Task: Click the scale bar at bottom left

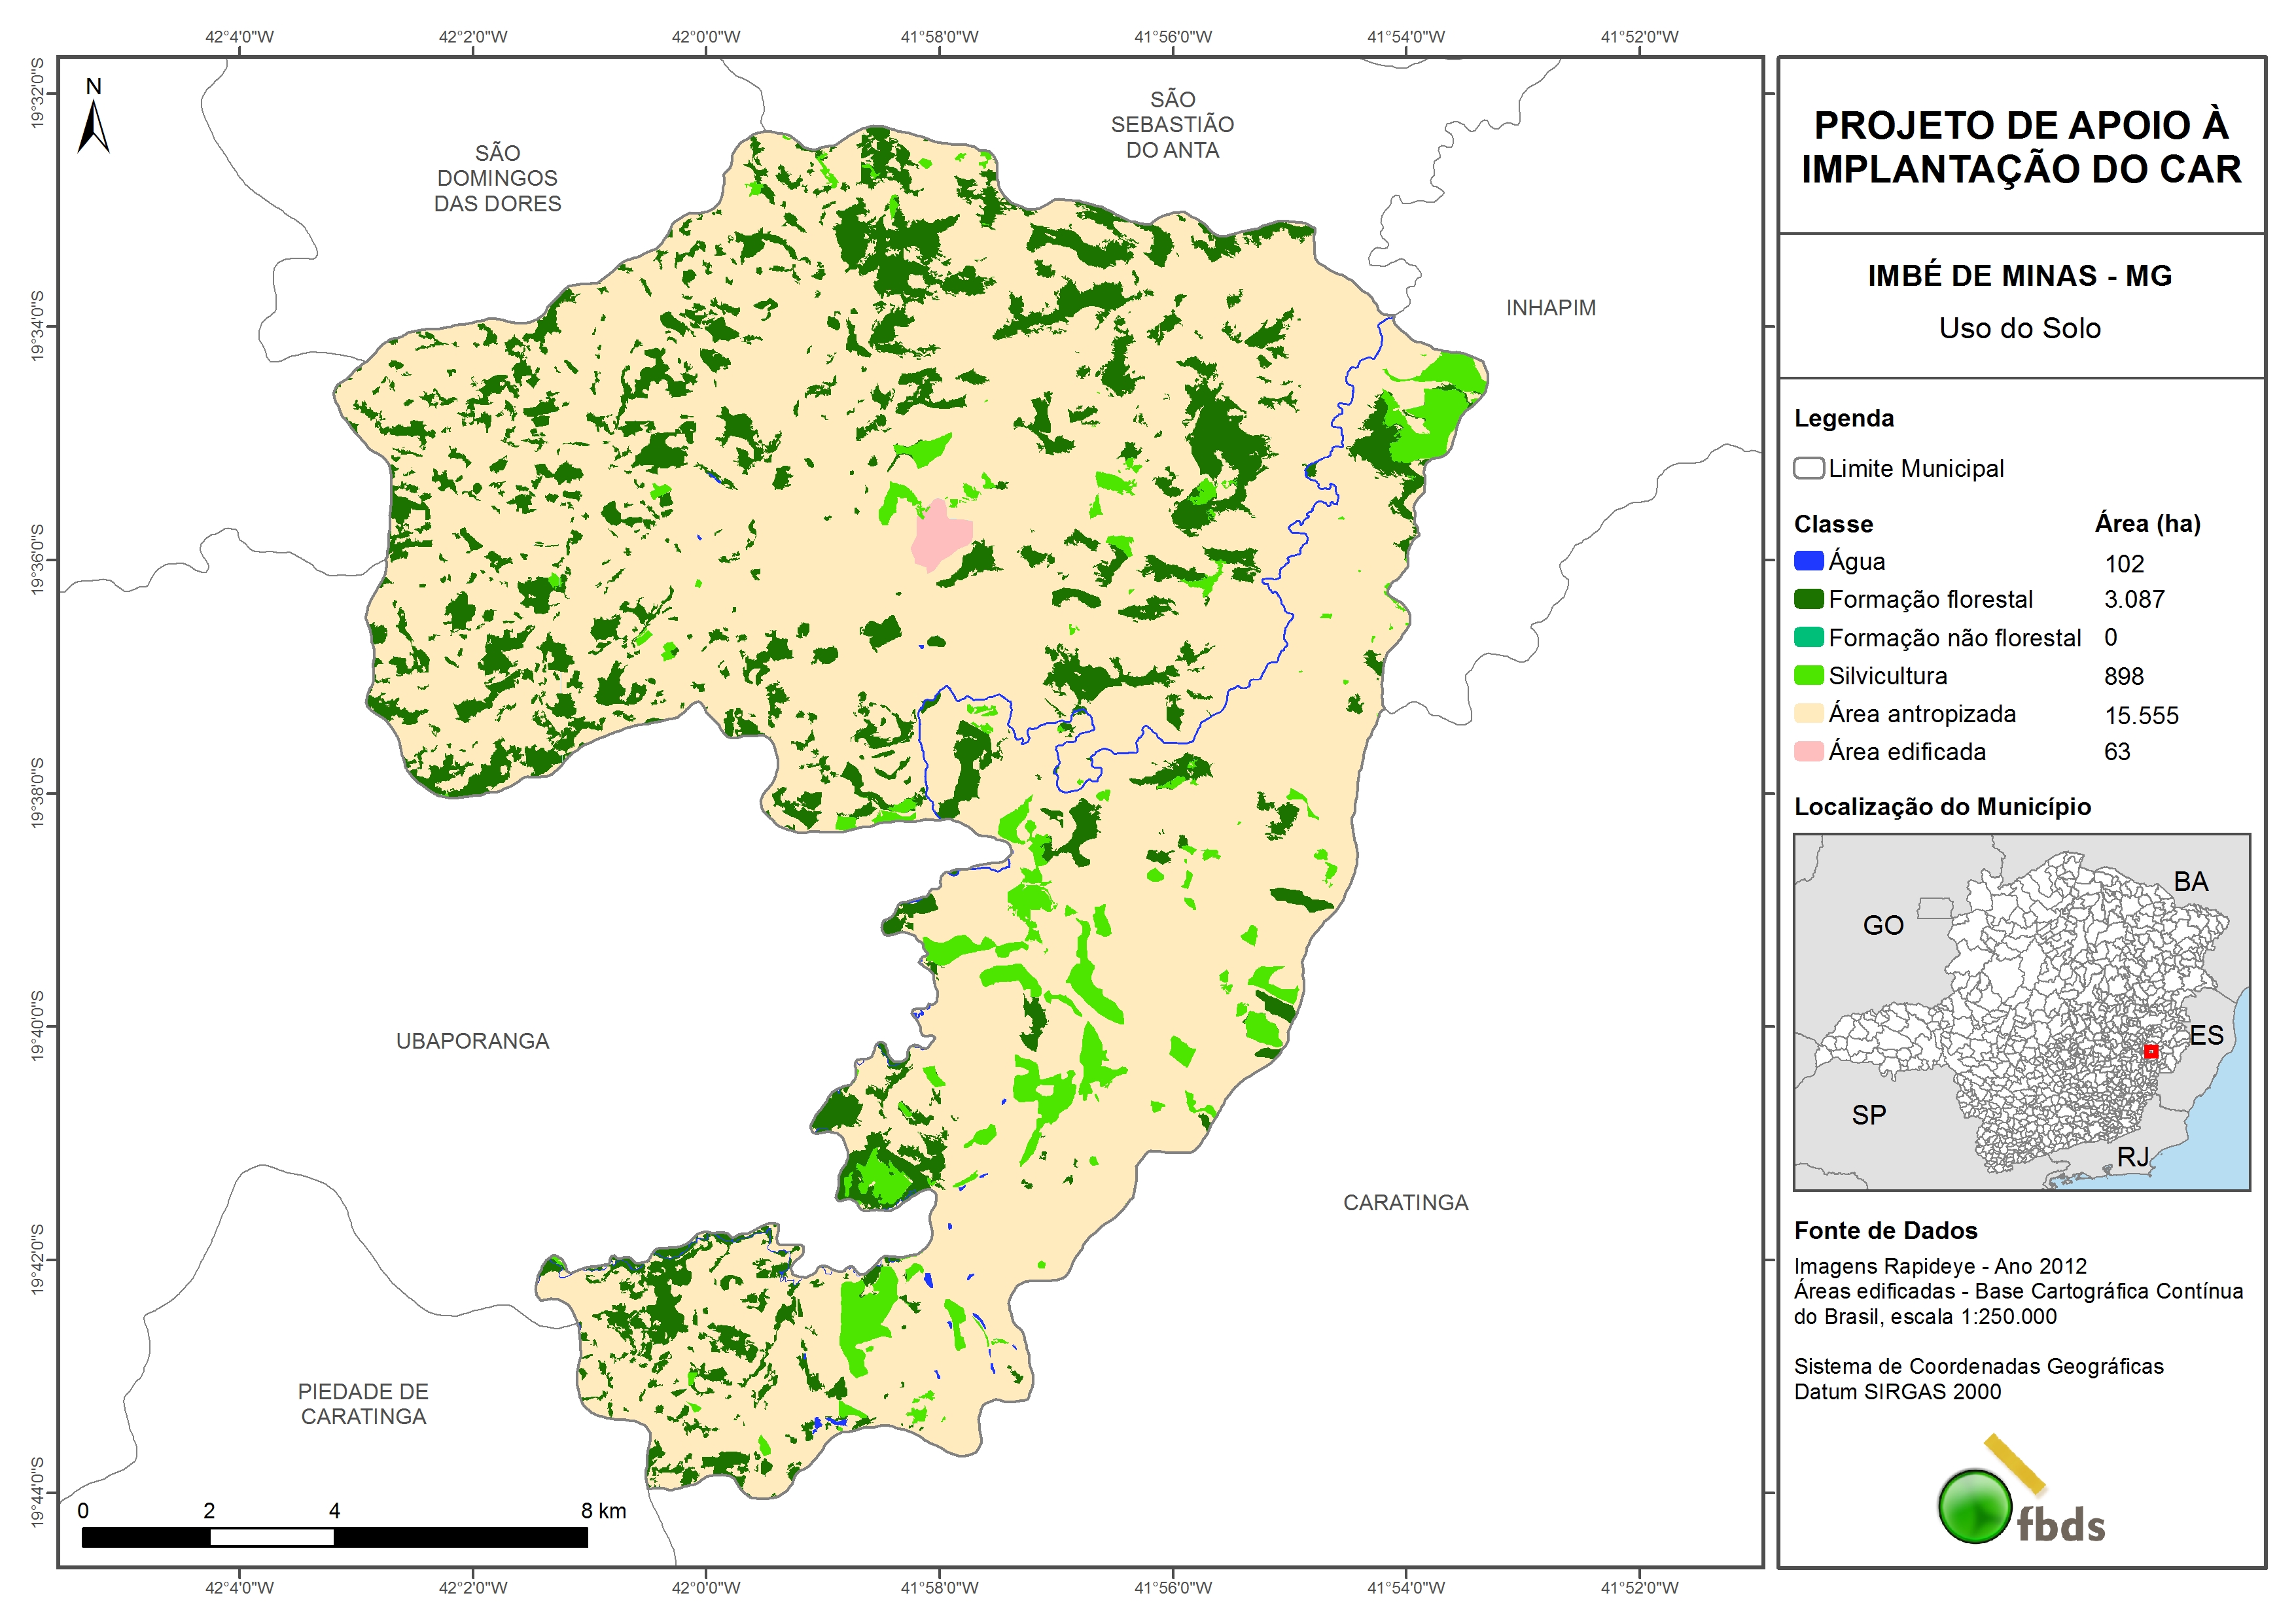Action: 334,1536
